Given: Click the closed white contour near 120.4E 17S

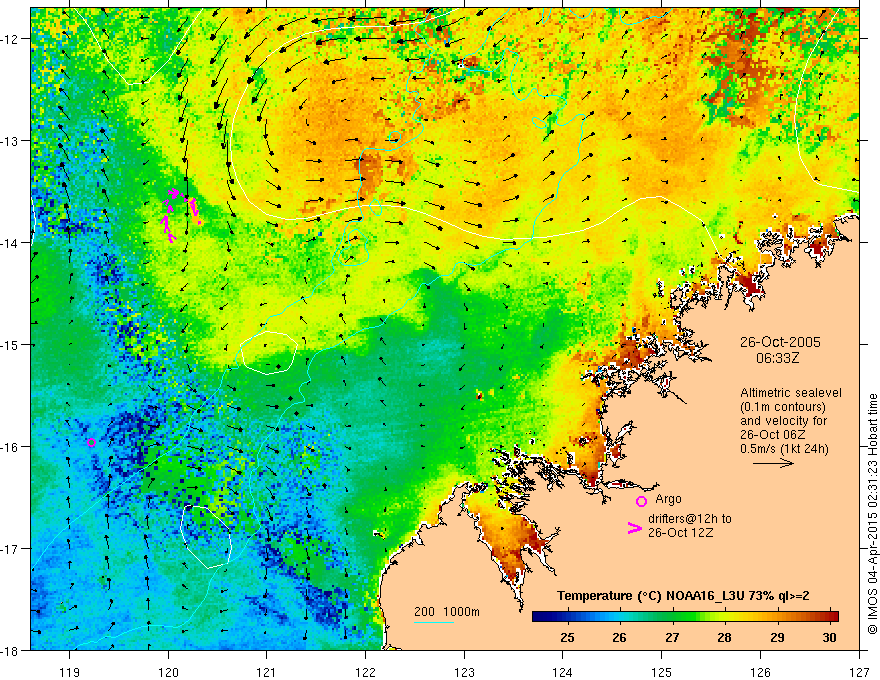Looking at the screenshot, I should click(x=206, y=536).
